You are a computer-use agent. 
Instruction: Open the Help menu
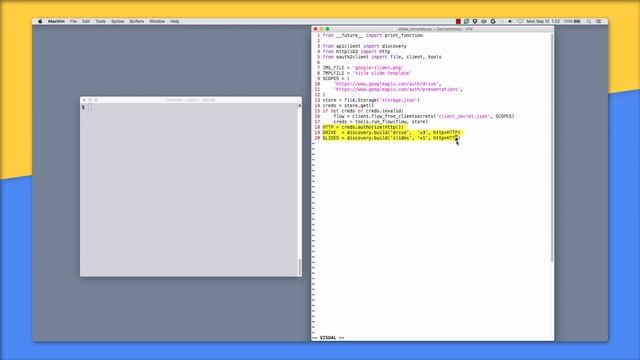point(175,21)
